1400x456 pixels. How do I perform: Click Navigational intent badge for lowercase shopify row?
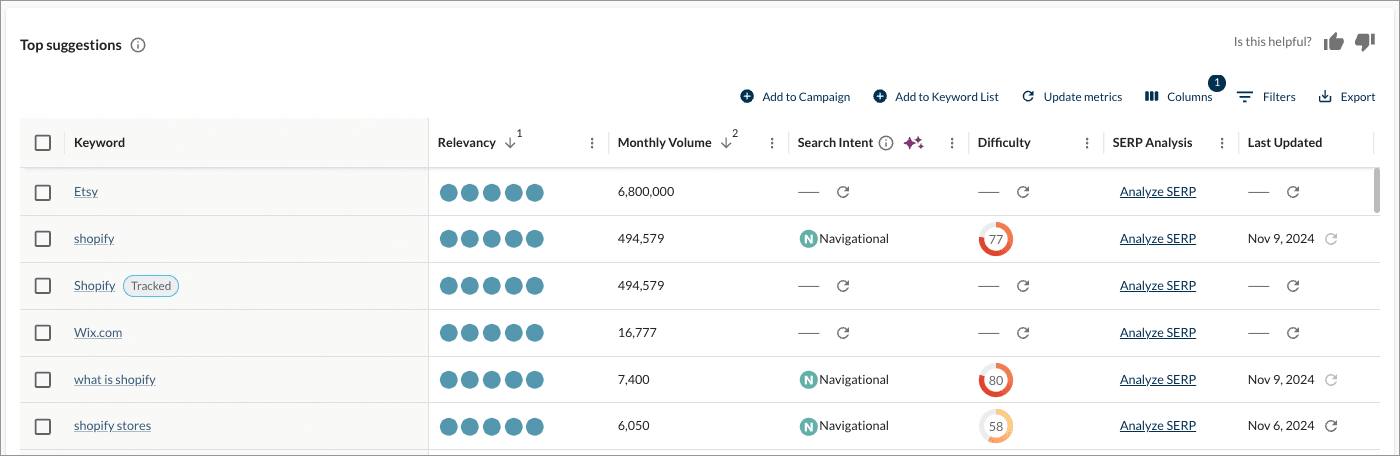[x=844, y=239]
